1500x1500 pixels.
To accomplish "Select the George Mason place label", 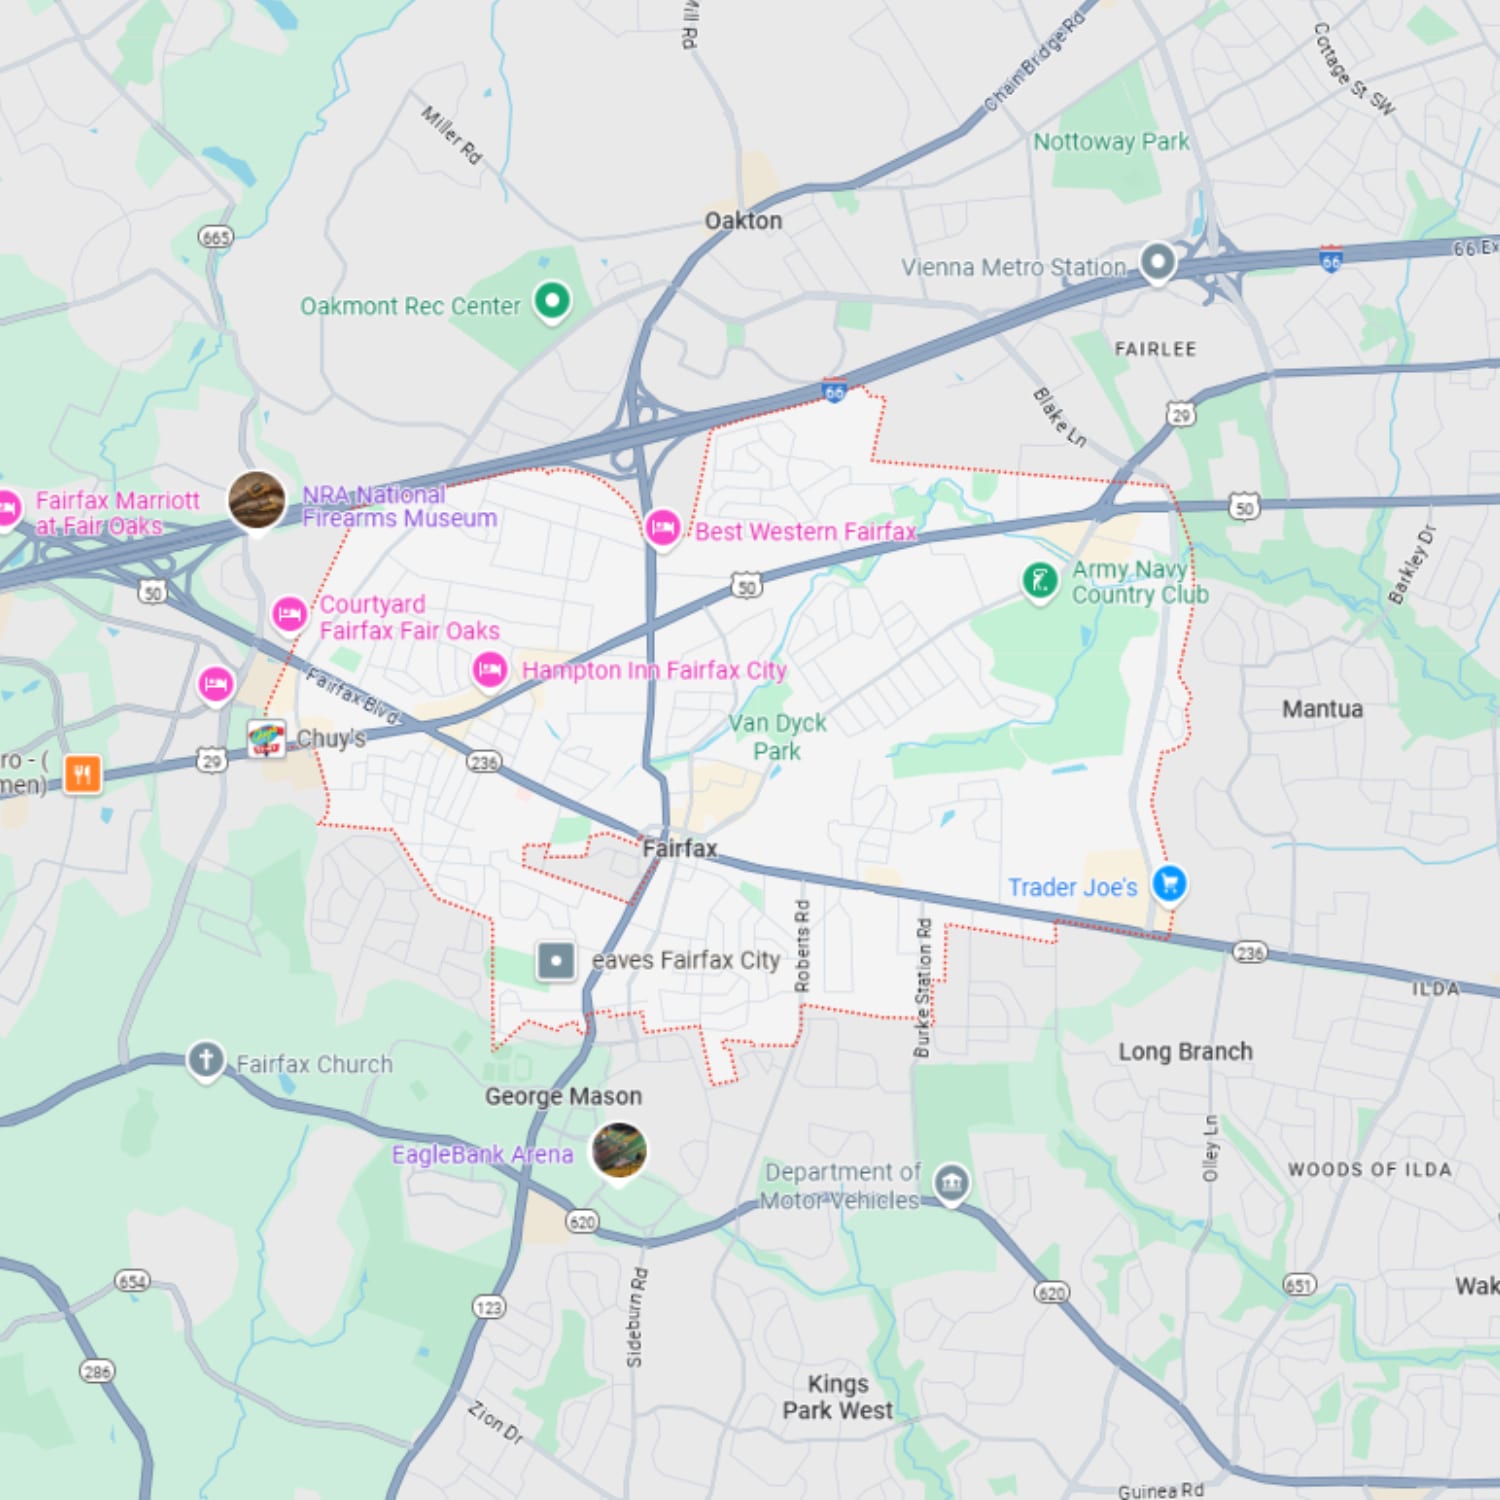I will 563,1096.
